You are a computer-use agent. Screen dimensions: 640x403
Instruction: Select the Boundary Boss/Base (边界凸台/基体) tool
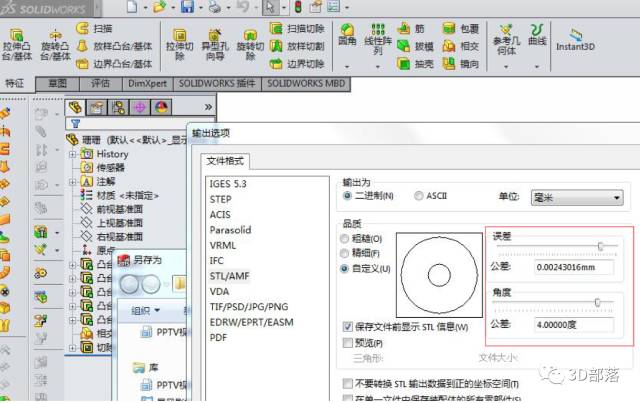114,64
